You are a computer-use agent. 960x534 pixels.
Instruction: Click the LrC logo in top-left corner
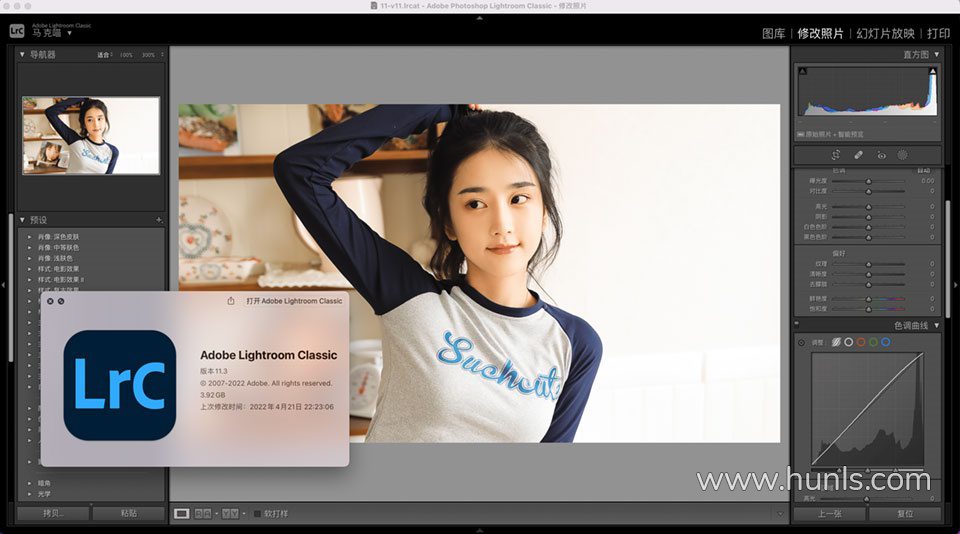[x=17, y=30]
